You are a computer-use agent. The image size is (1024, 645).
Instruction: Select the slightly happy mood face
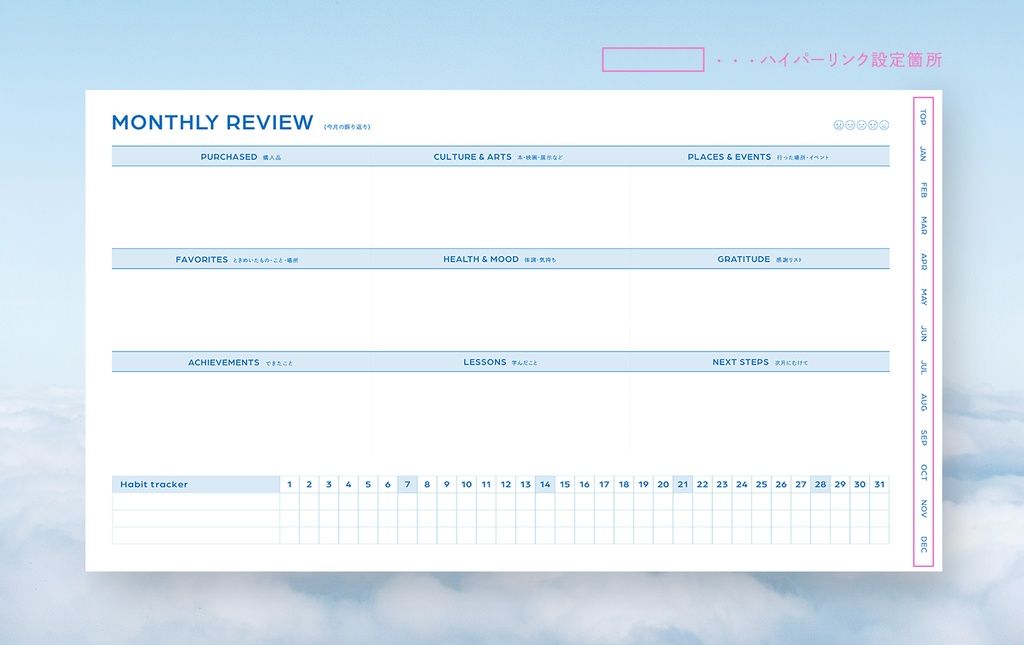[872, 125]
